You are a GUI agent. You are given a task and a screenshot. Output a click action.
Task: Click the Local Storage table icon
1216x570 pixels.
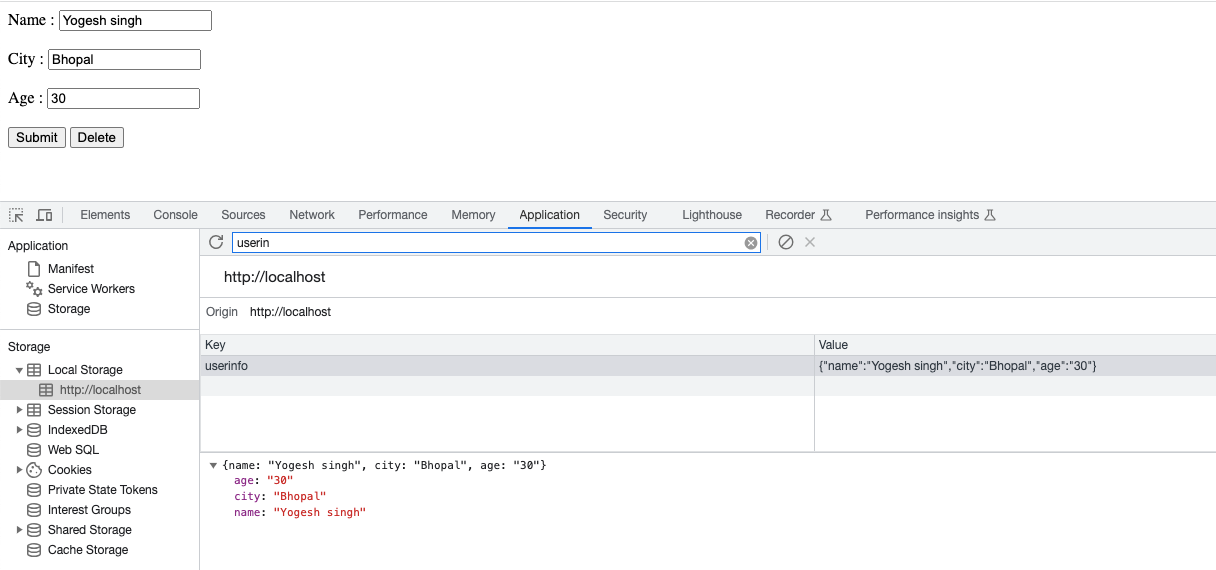(34, 370)
